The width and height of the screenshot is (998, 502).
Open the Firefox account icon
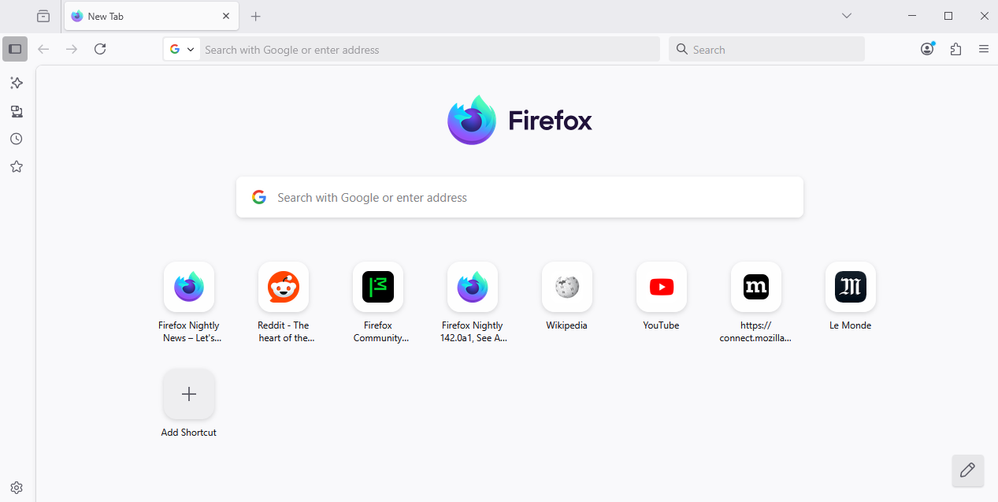927,49
